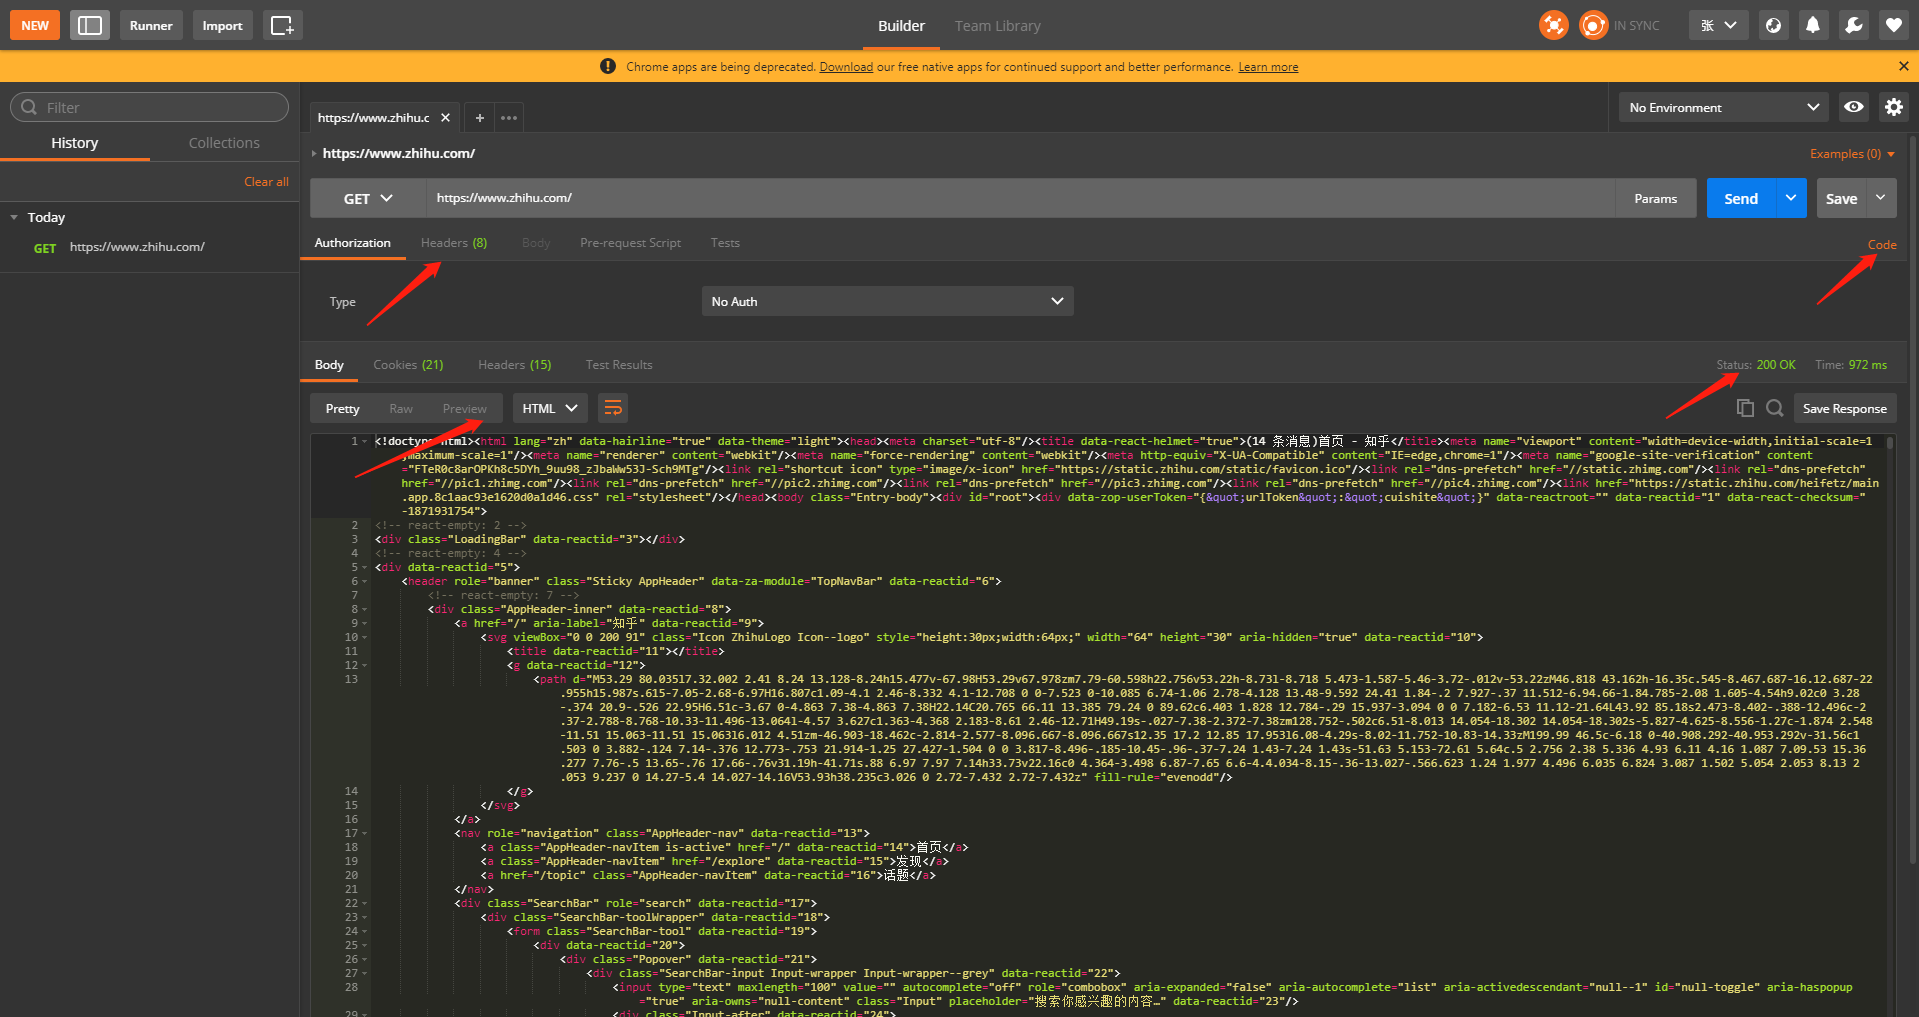This screenshot has width=1919, height=1017.
Task: Change the GET method dropdown
Action: click(x=368, y=198)
